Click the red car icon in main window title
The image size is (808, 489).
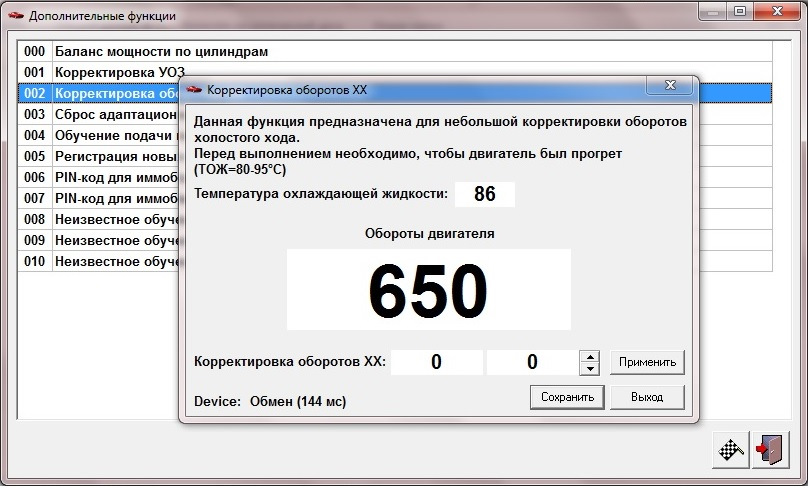coord(16,15)
